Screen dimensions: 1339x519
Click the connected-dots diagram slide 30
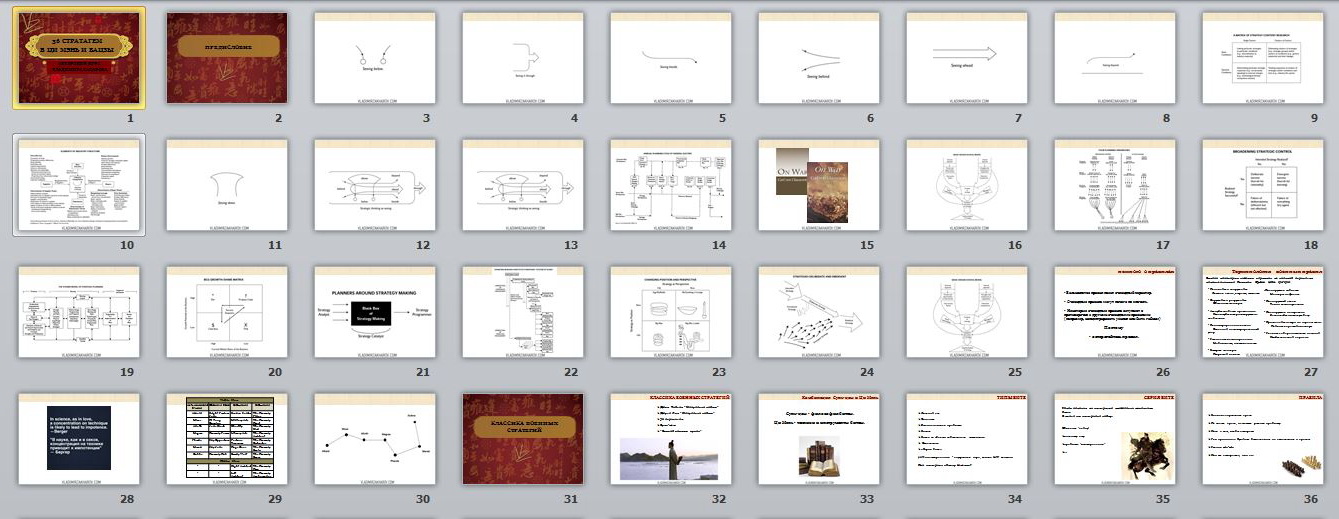coord(375,438)
